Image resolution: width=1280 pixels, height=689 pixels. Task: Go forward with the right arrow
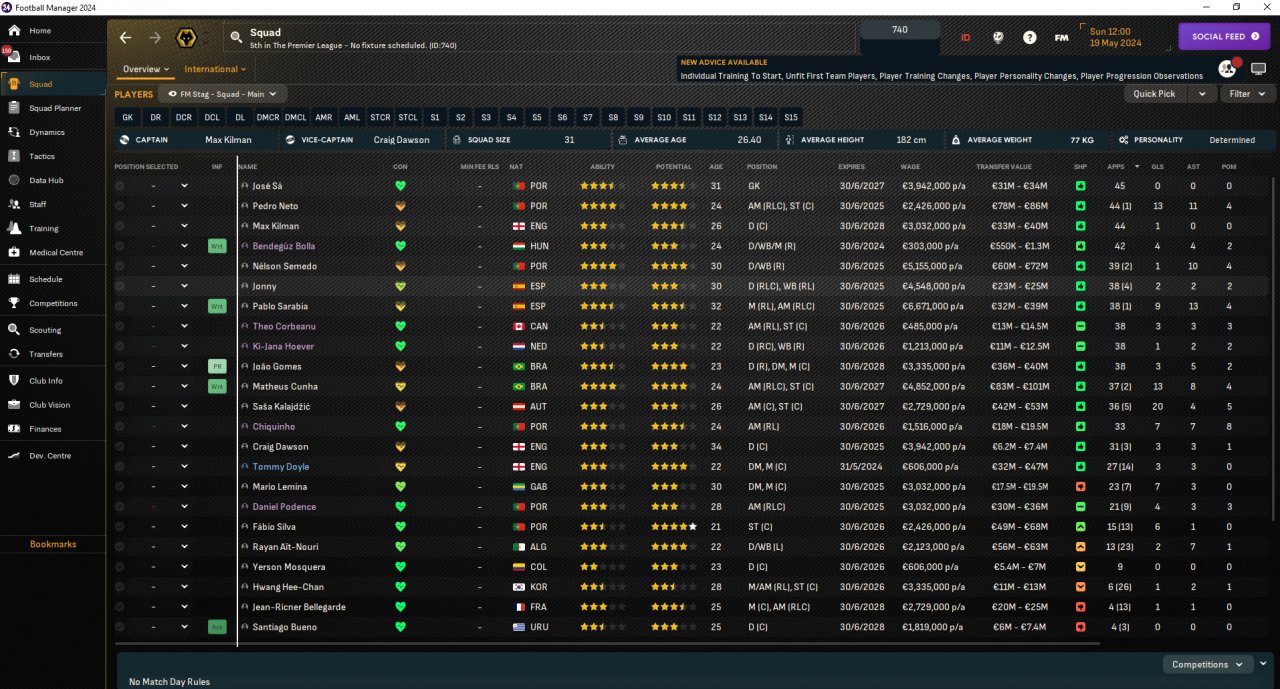tap(155, 38)
